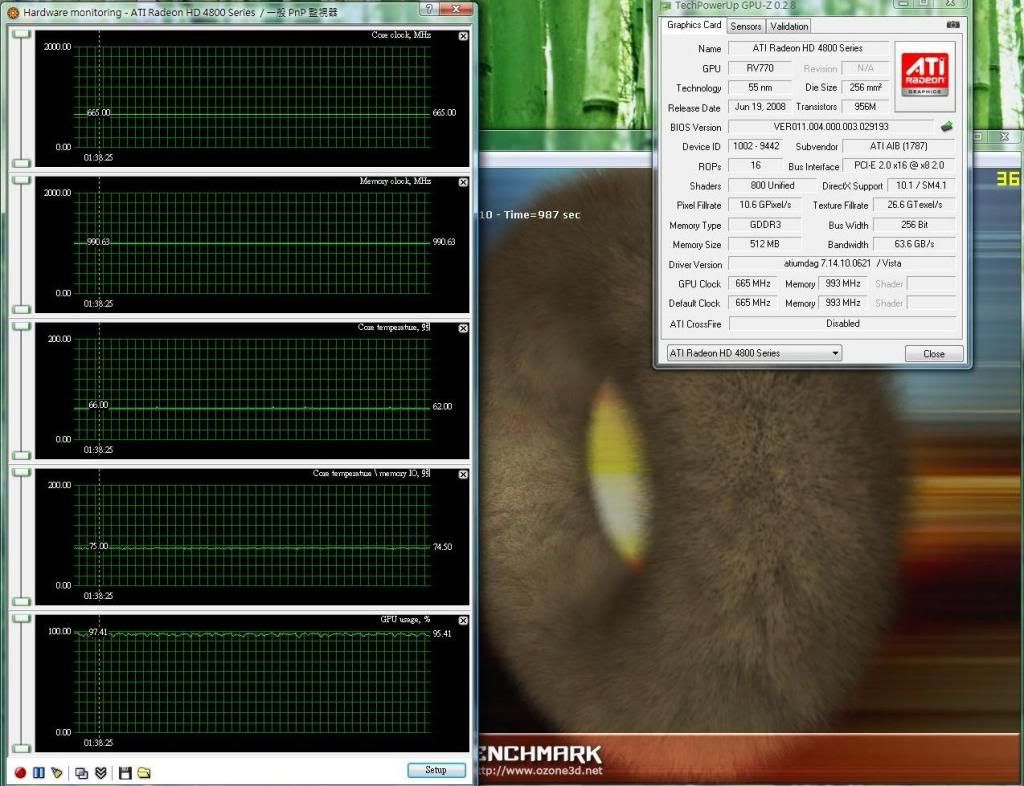
Task: Click the Bandwidth field showing 63.6 GB/s
Action: point(914,244)
